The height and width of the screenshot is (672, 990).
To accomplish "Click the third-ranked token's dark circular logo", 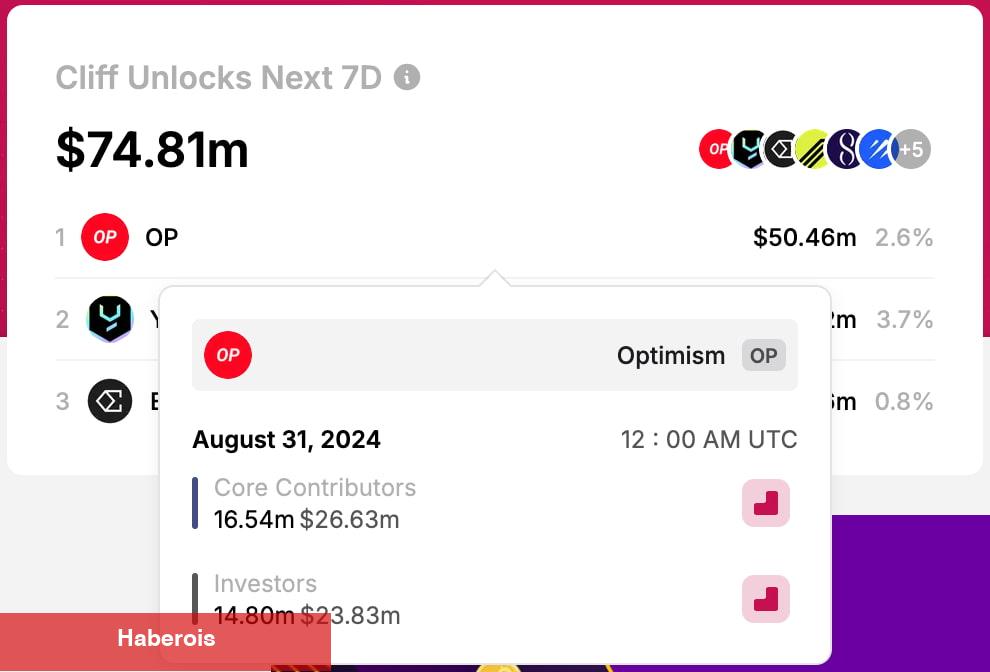I will 110,401.
